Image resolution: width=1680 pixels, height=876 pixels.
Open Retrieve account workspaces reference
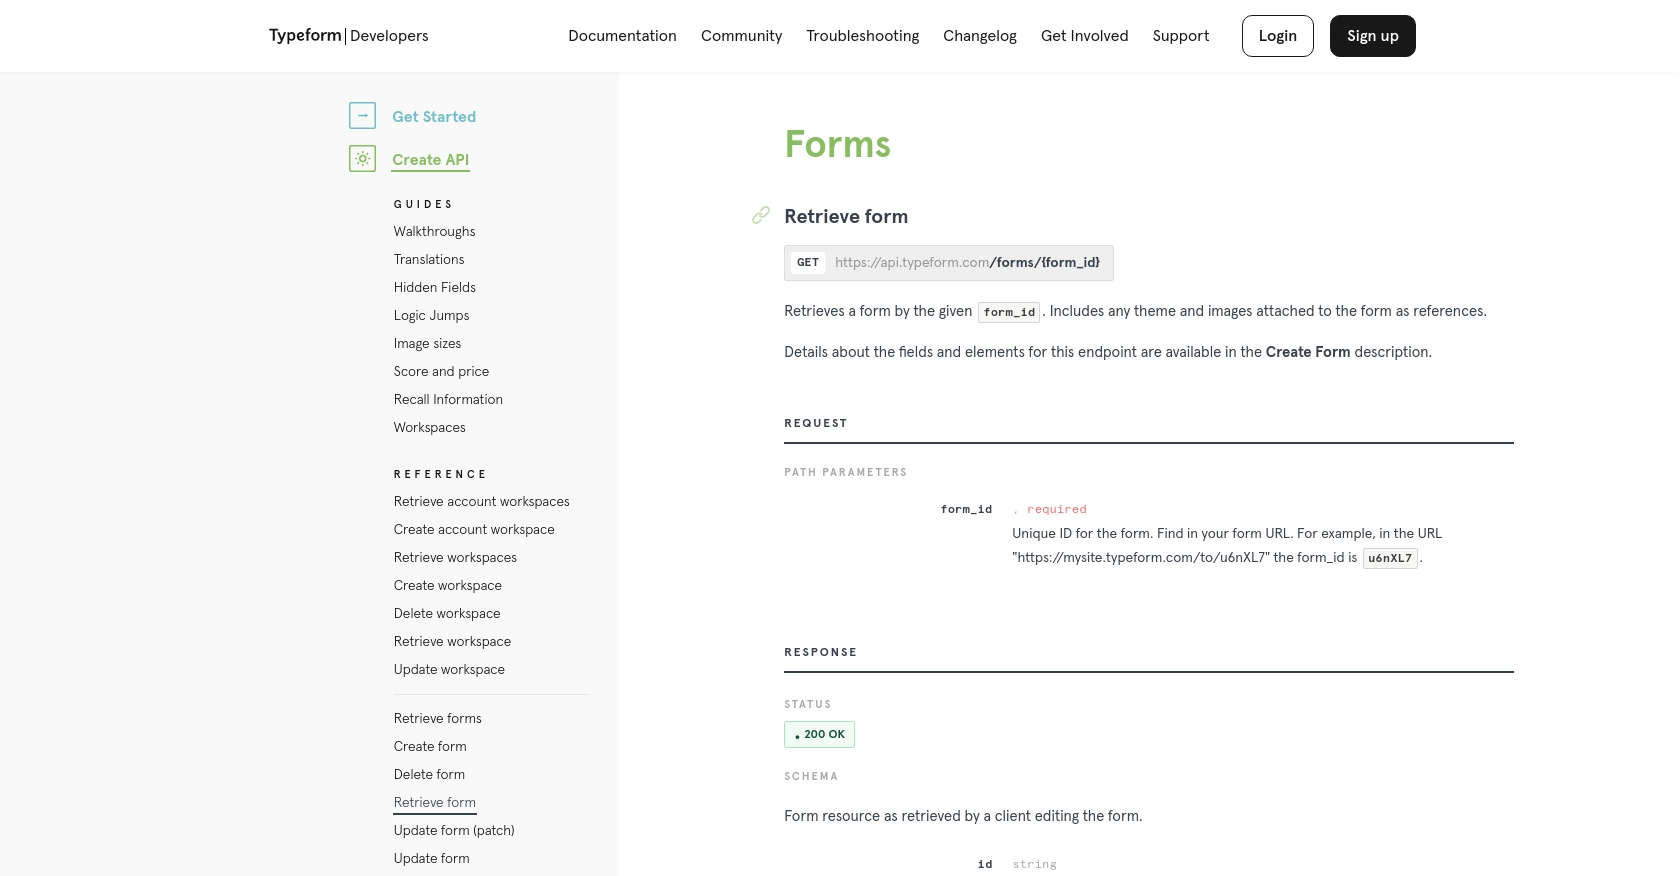click(481, 501)
